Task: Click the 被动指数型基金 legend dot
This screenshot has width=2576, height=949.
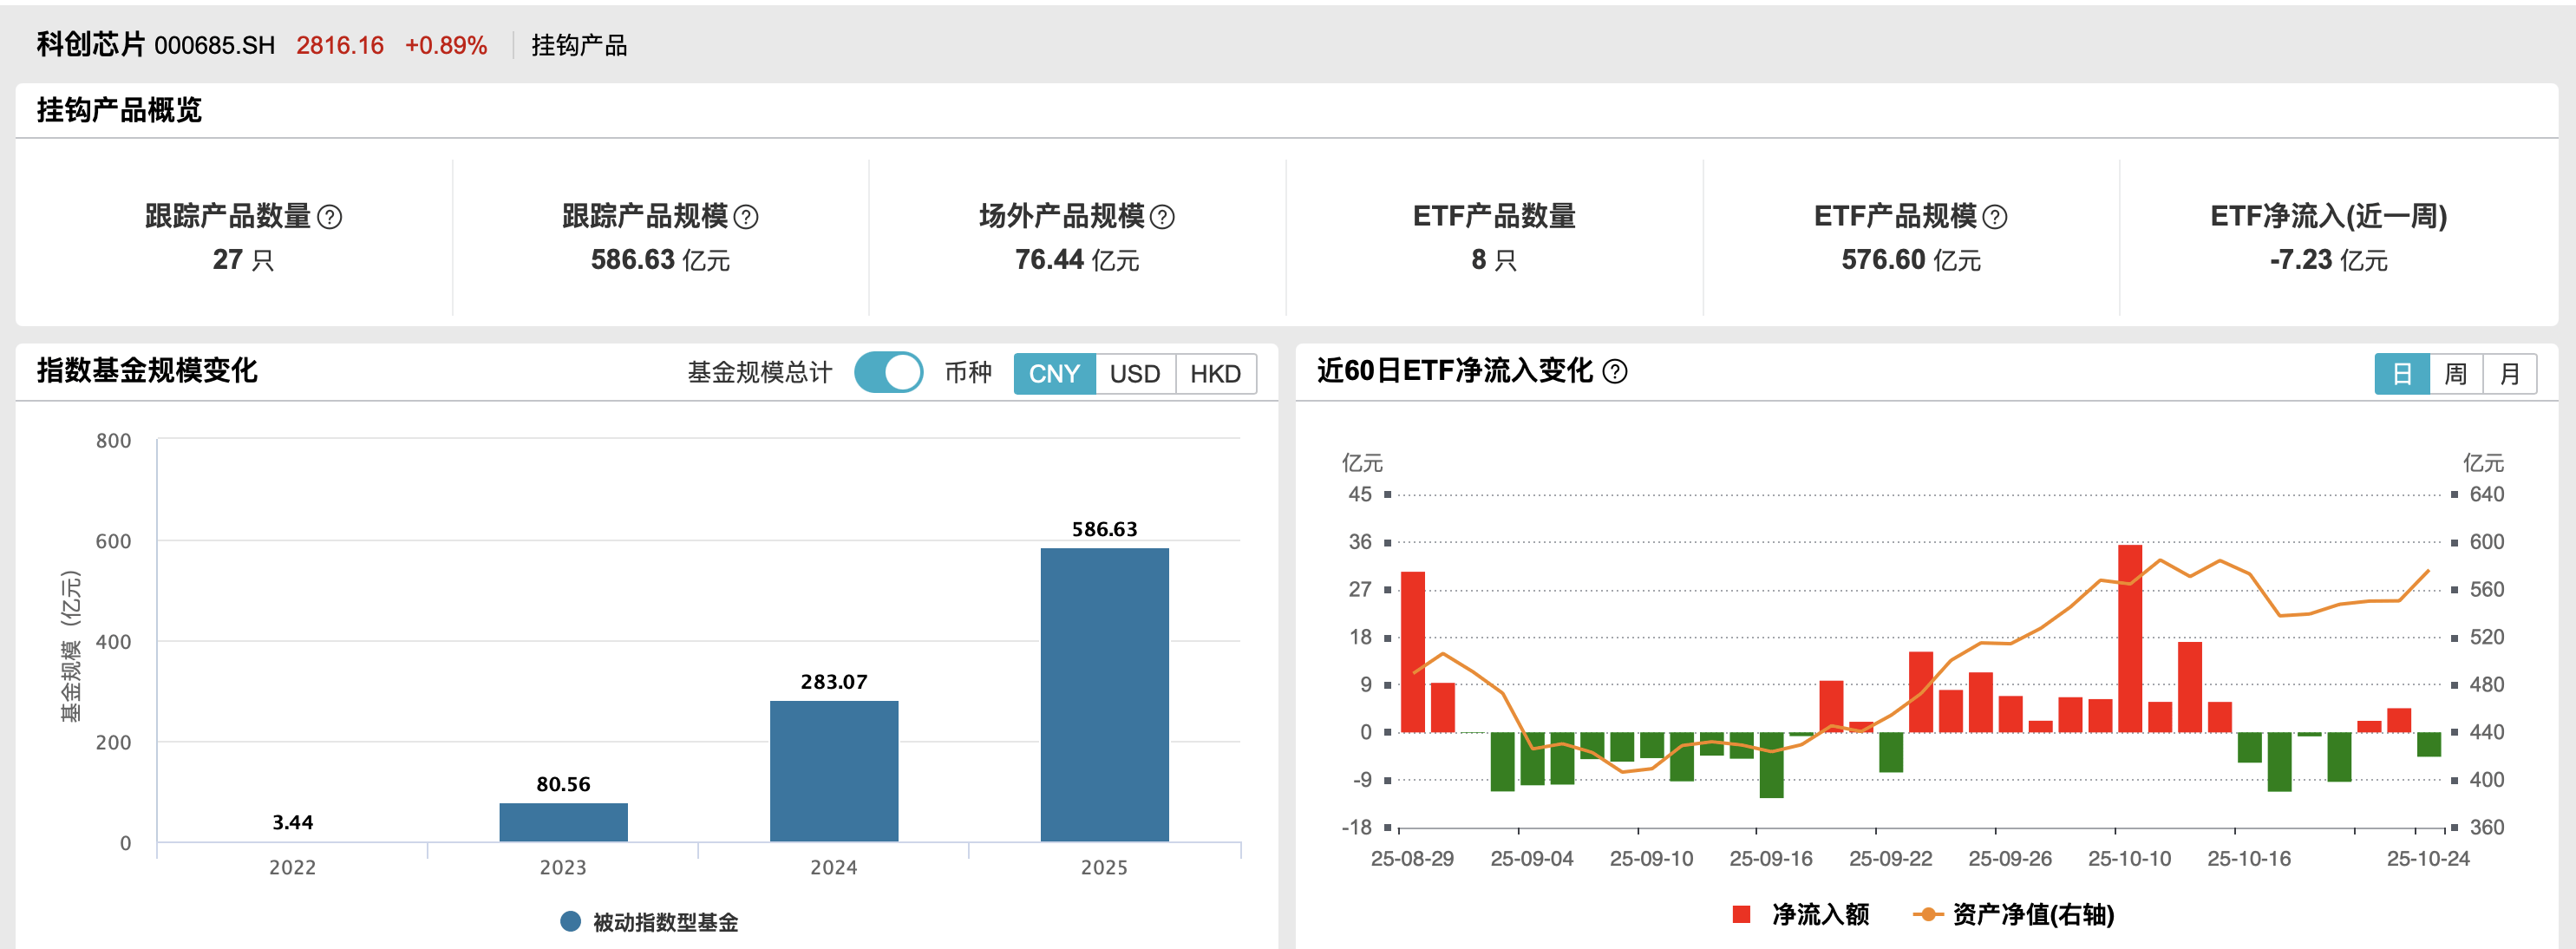Action: 570,921
